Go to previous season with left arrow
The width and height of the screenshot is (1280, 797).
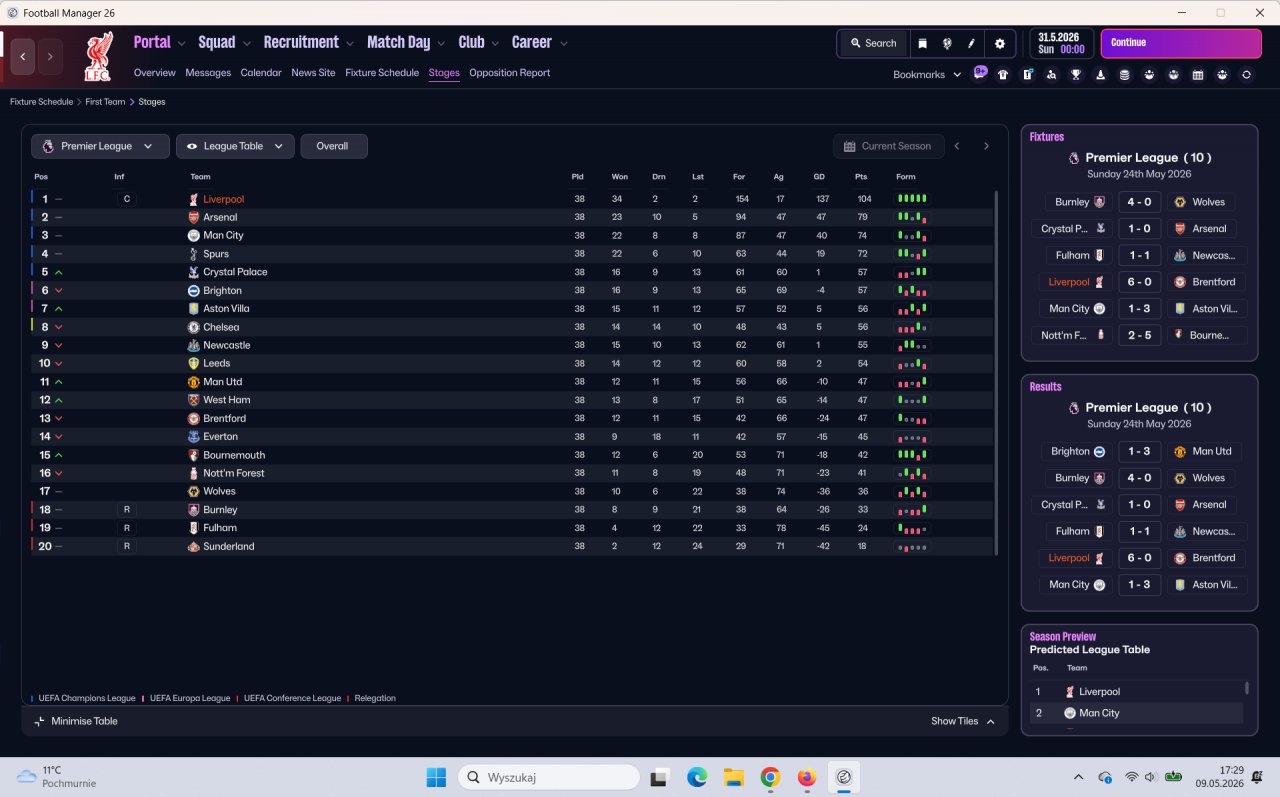click(x=957, y=146)
